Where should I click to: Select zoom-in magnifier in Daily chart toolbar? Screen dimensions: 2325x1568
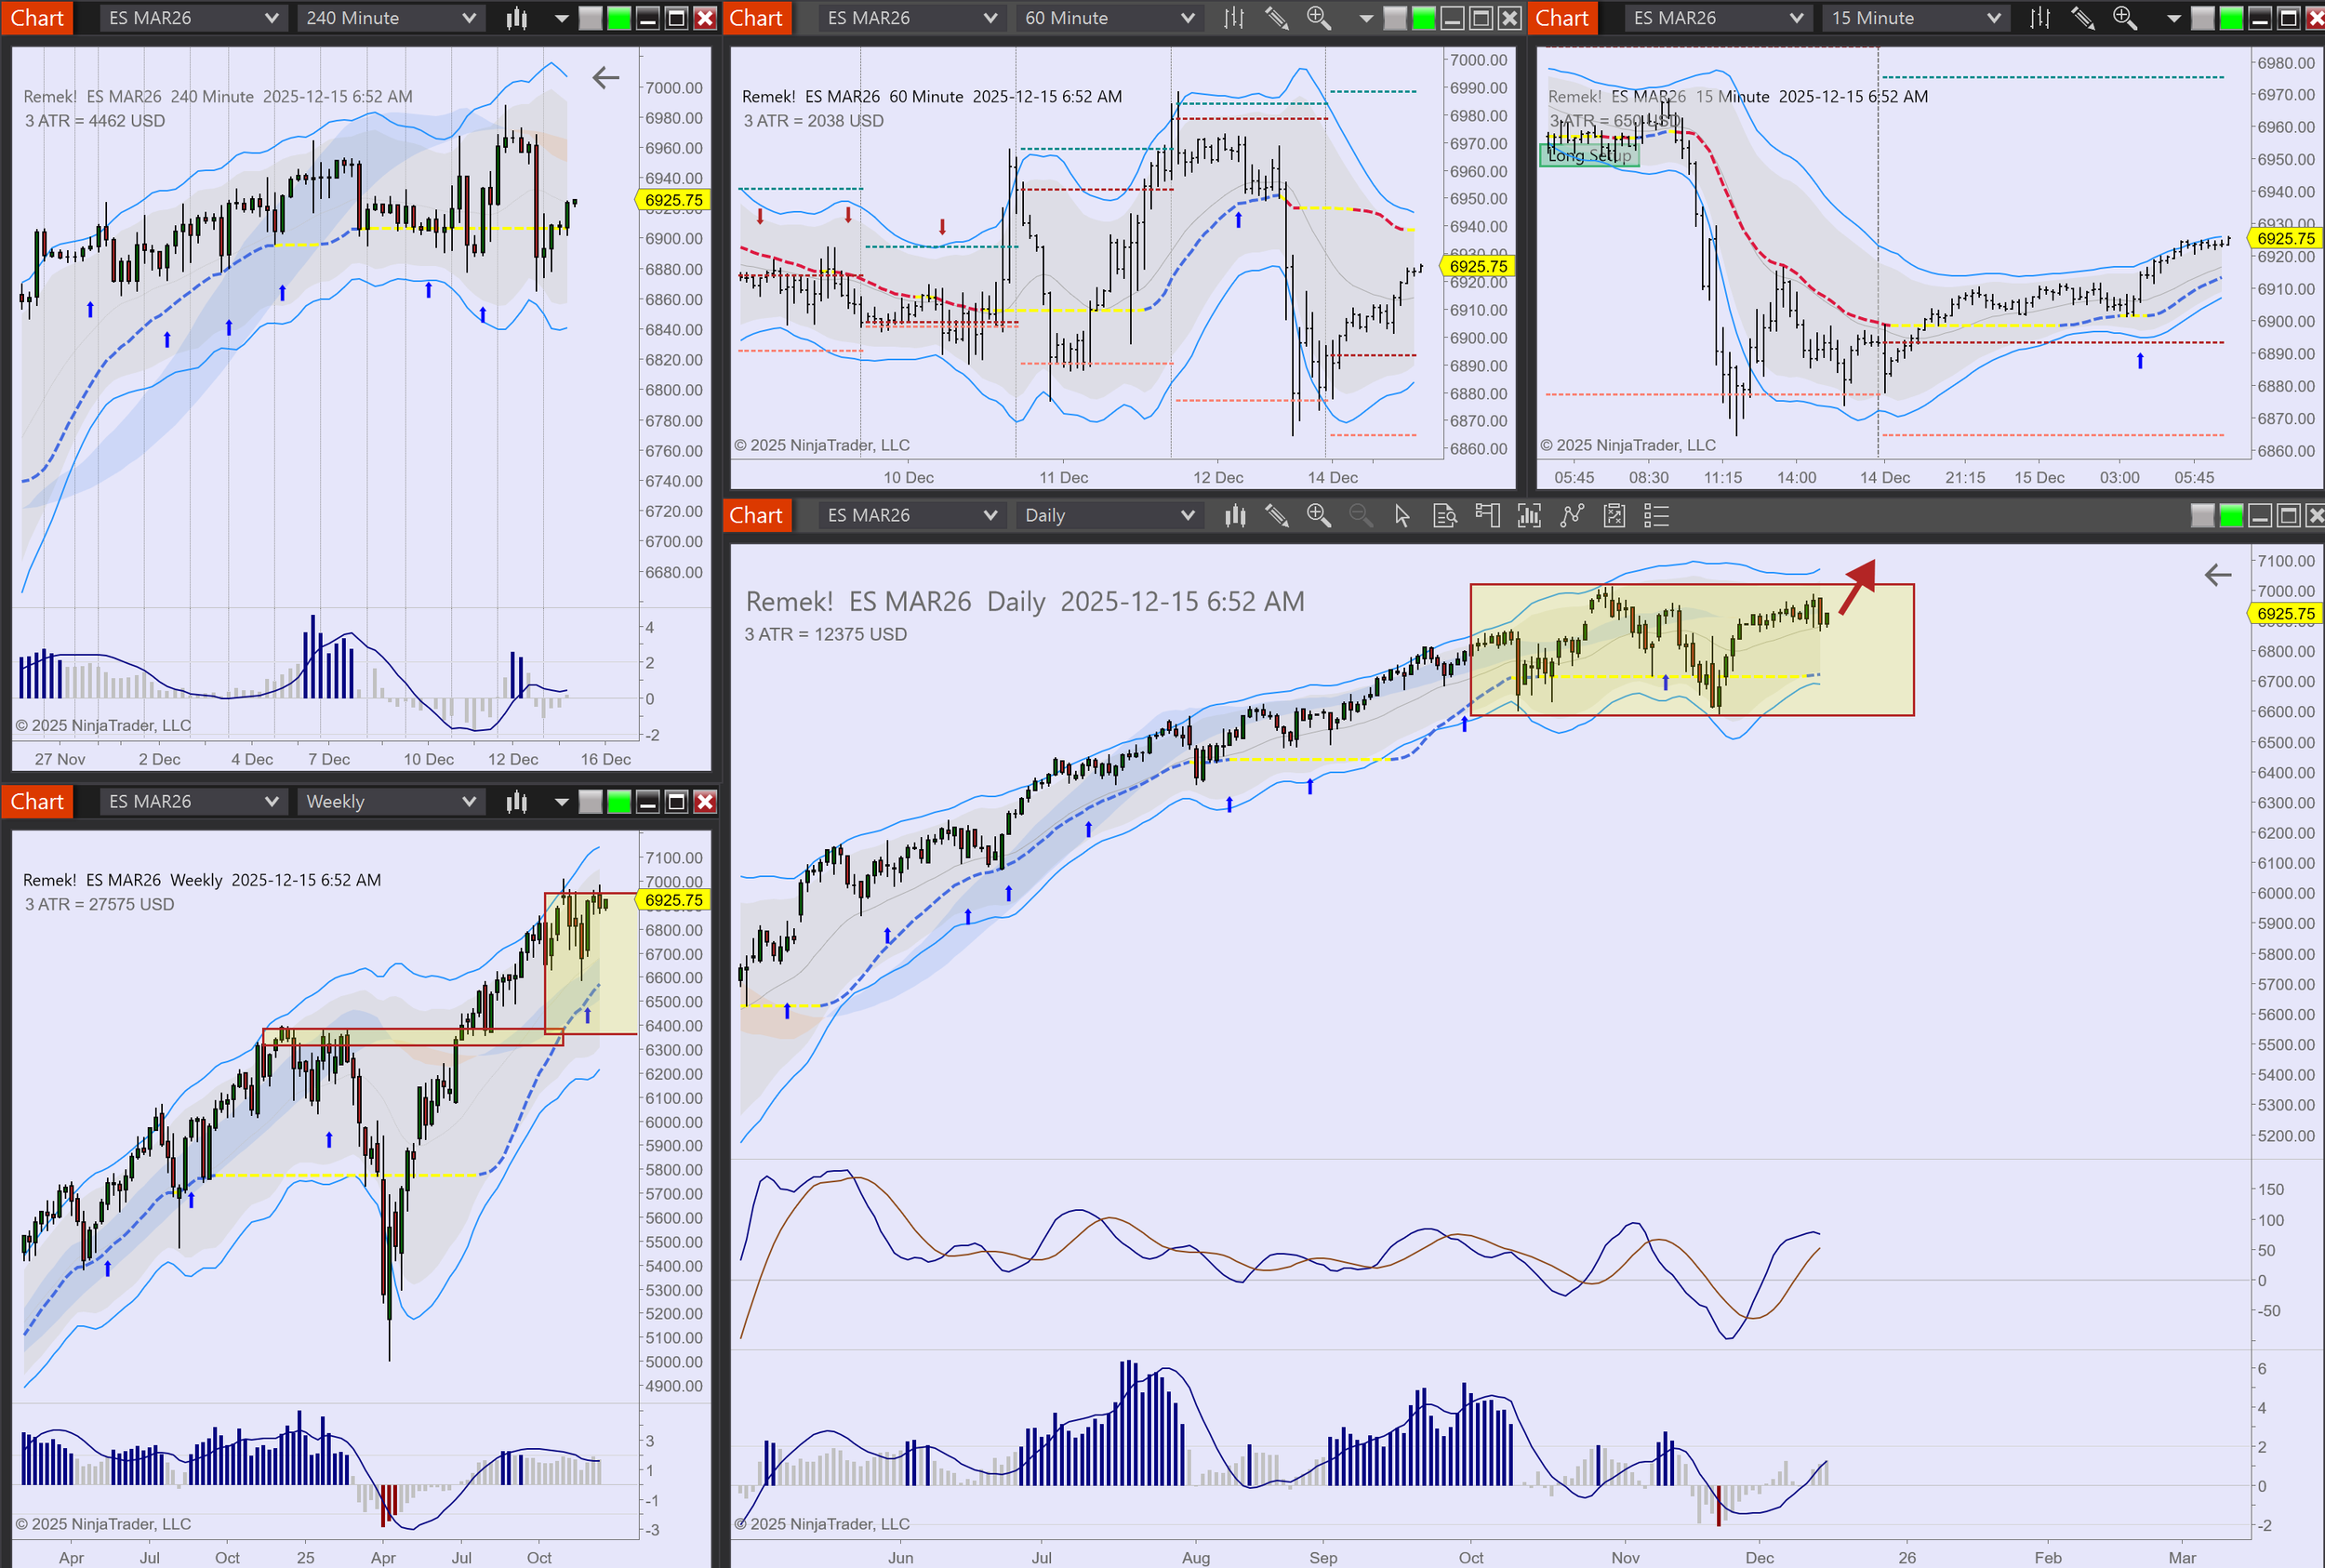point(1318,516)
